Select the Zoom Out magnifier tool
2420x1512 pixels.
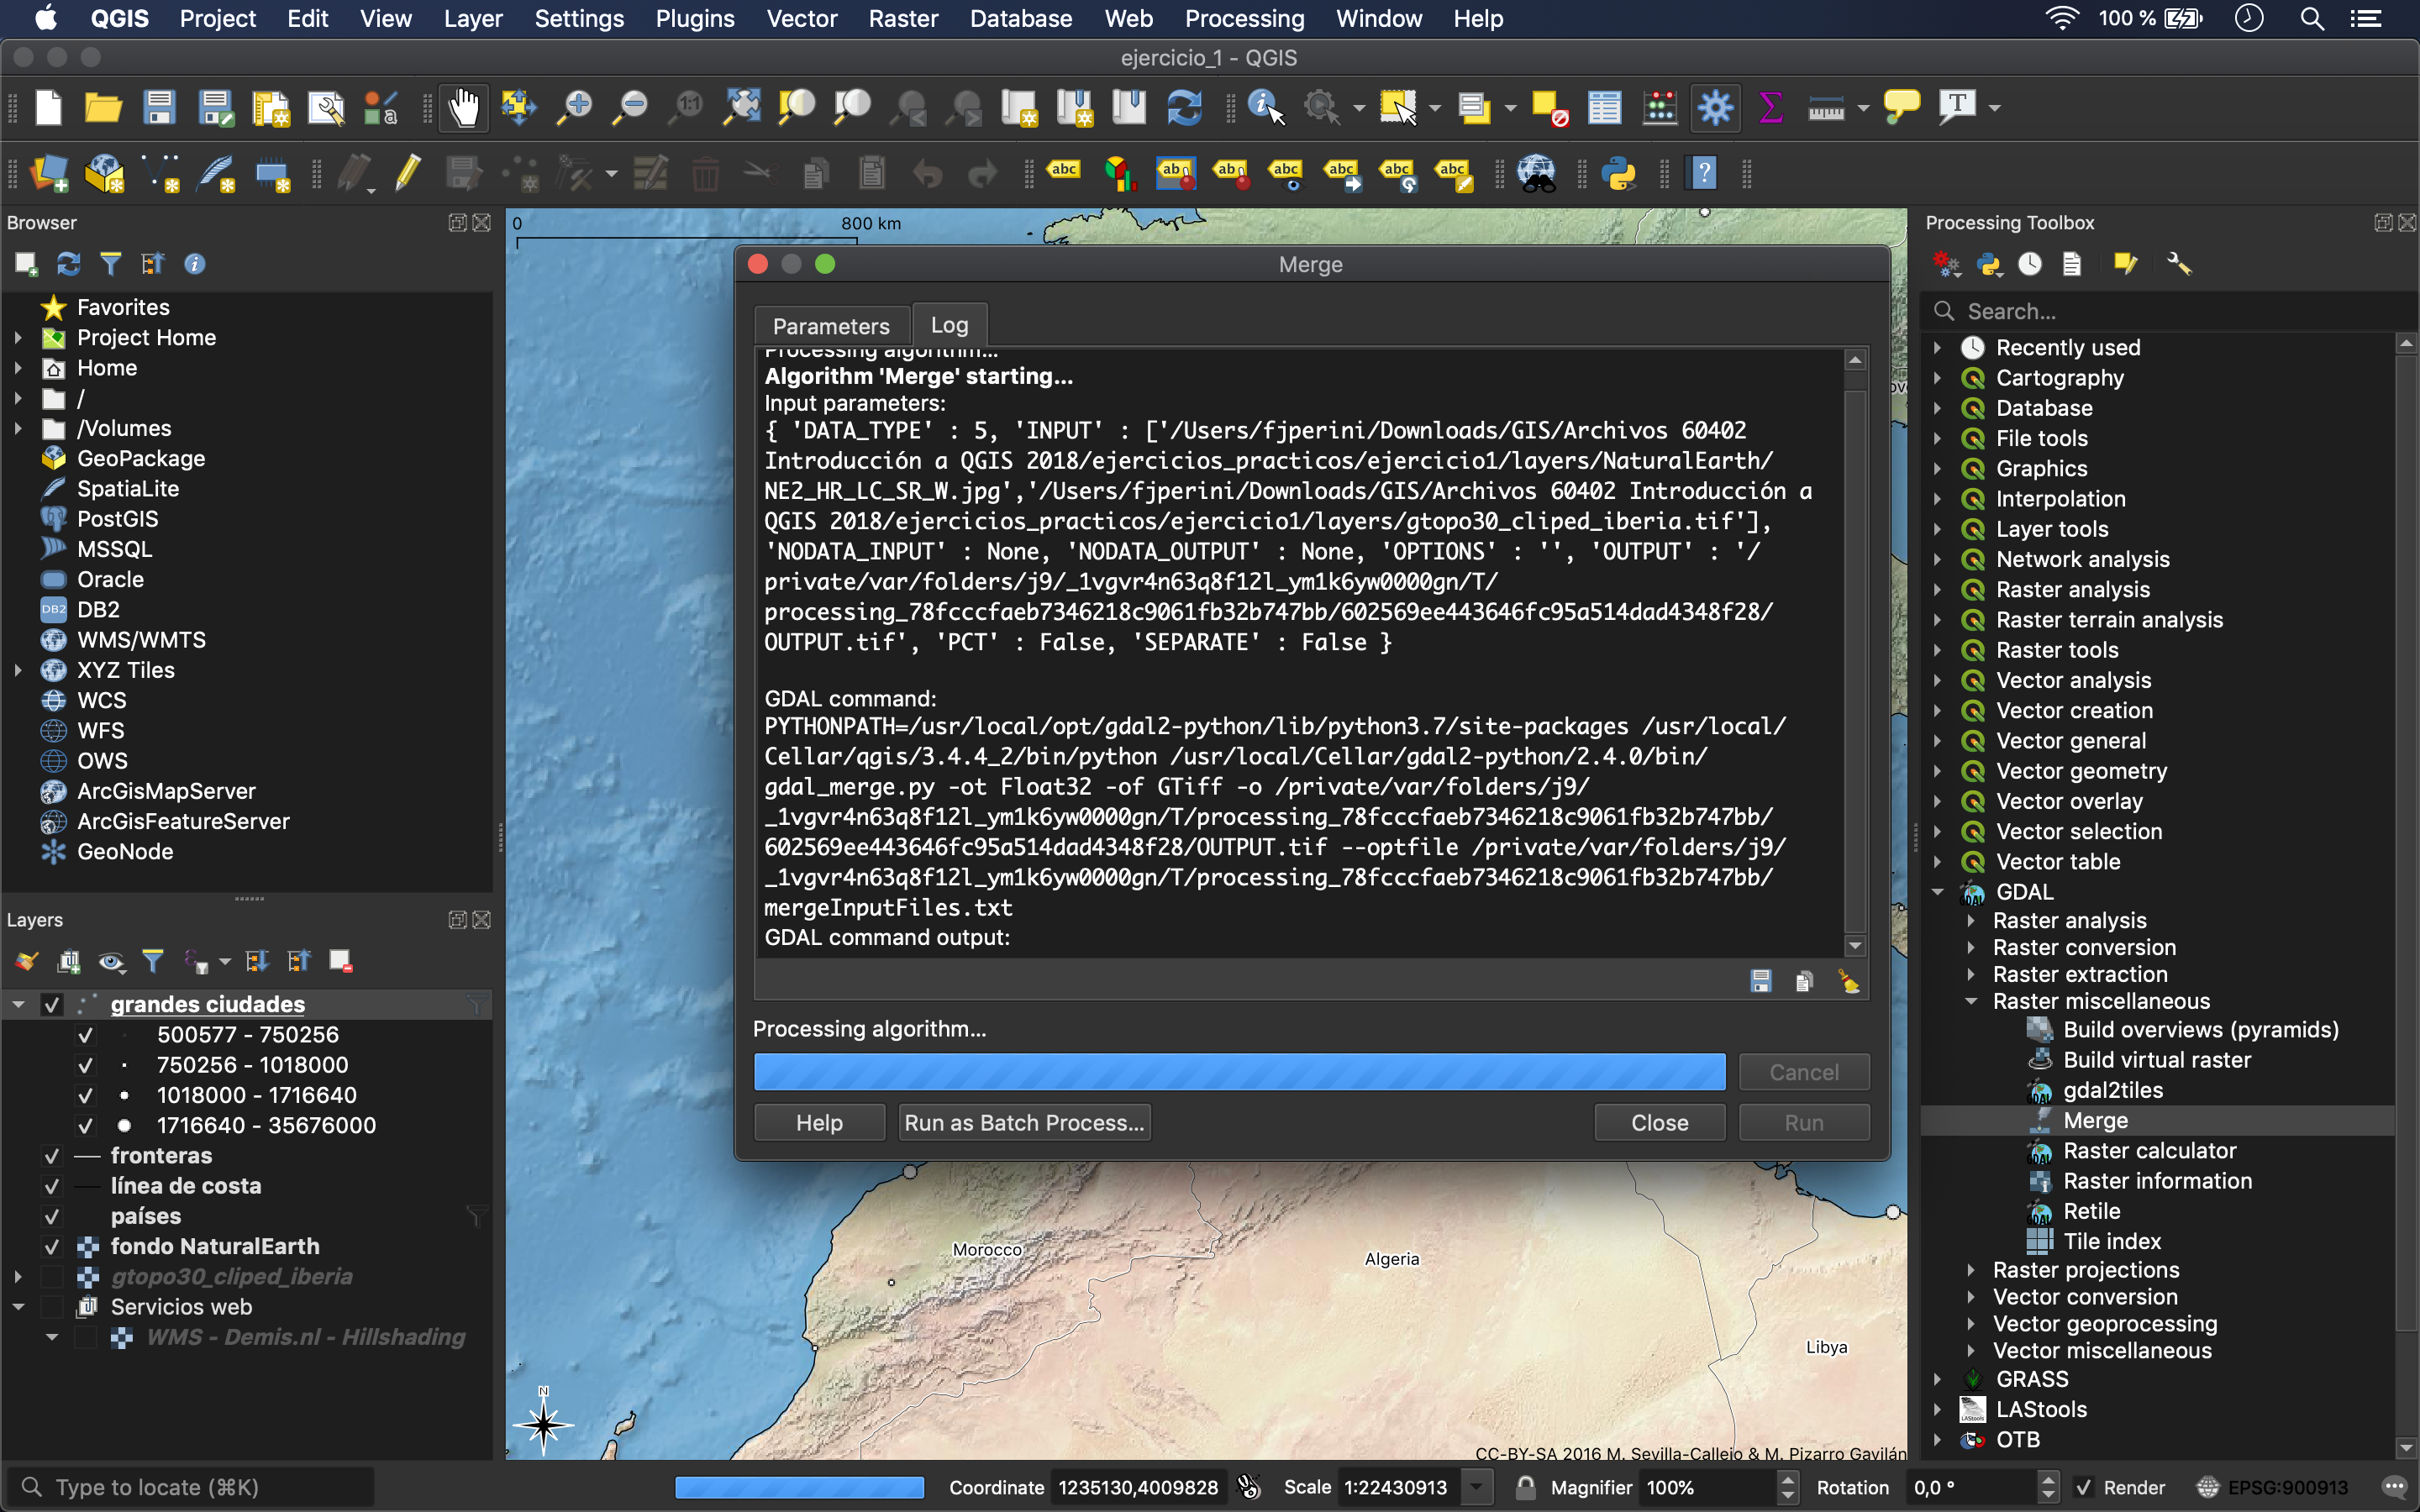pos(631,107)
